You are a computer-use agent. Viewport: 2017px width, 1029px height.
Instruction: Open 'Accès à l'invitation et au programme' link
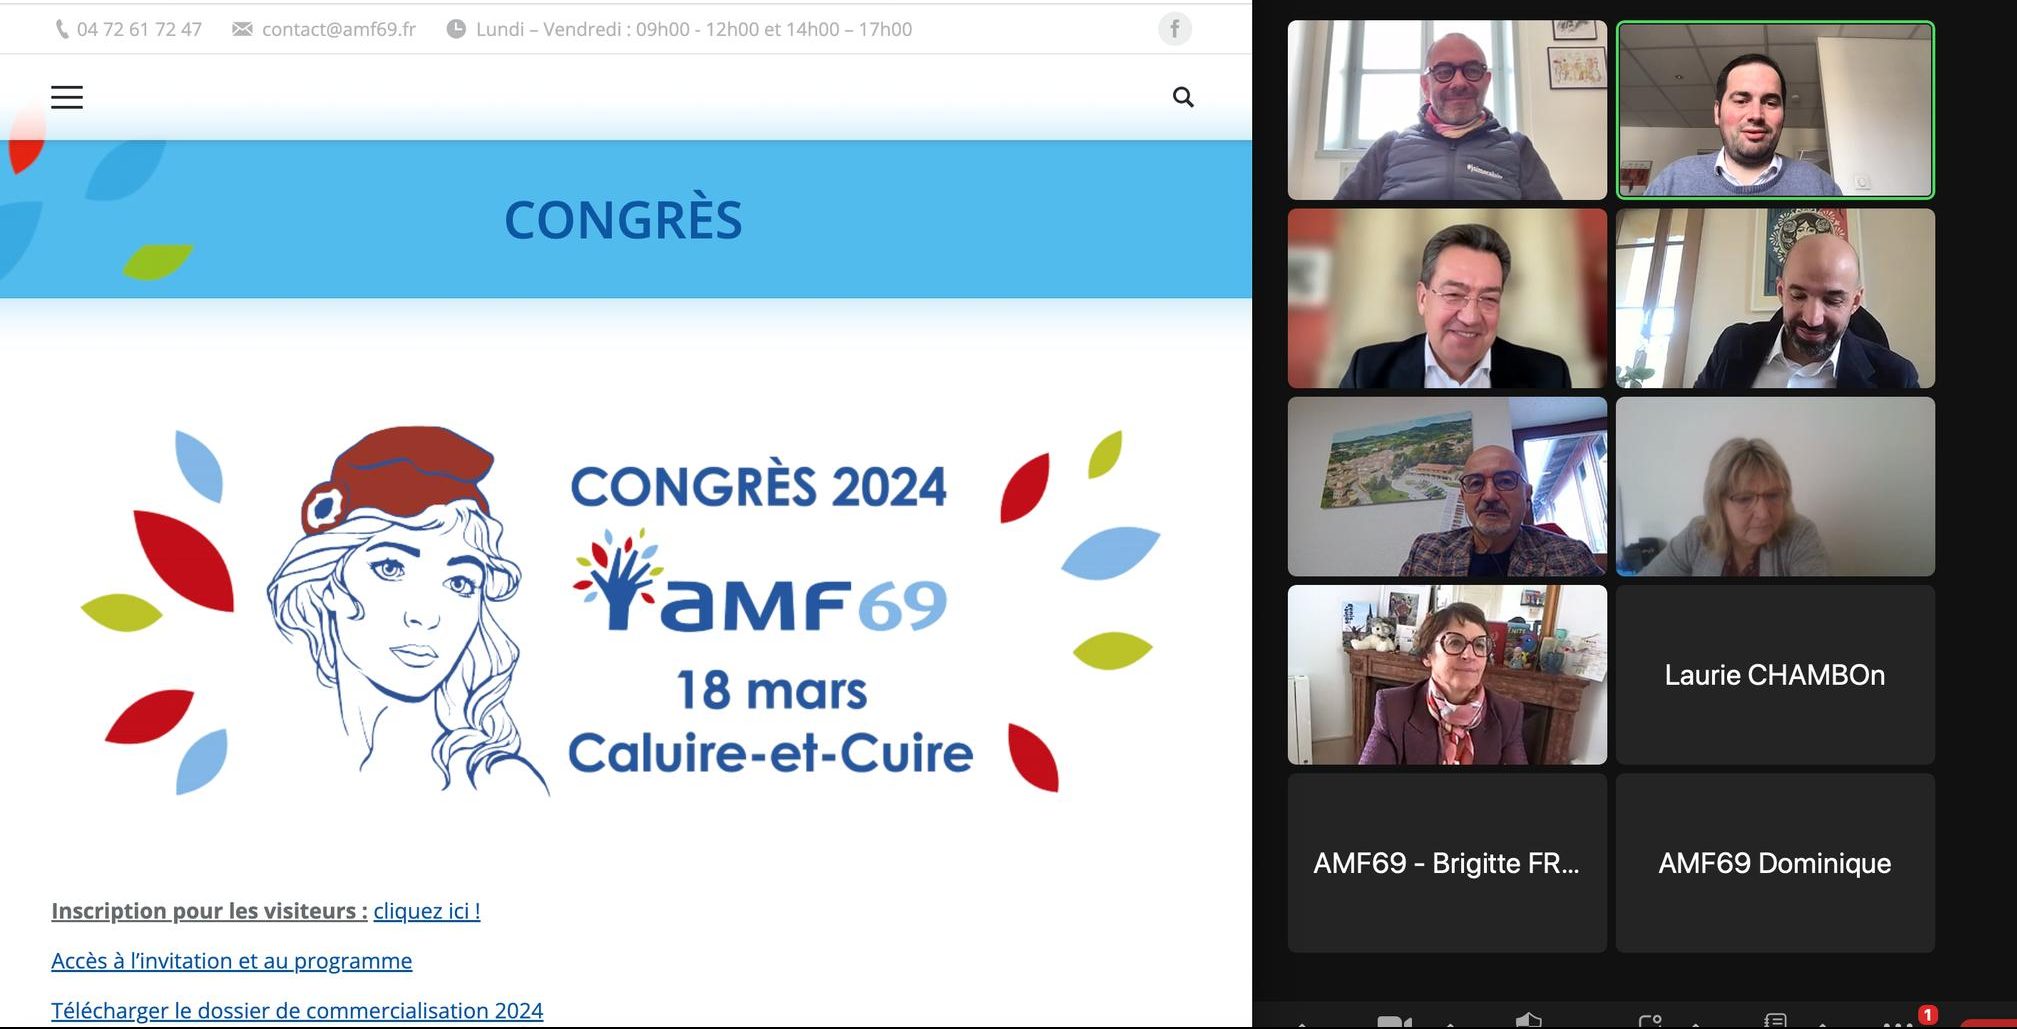[x=231, y=961]
